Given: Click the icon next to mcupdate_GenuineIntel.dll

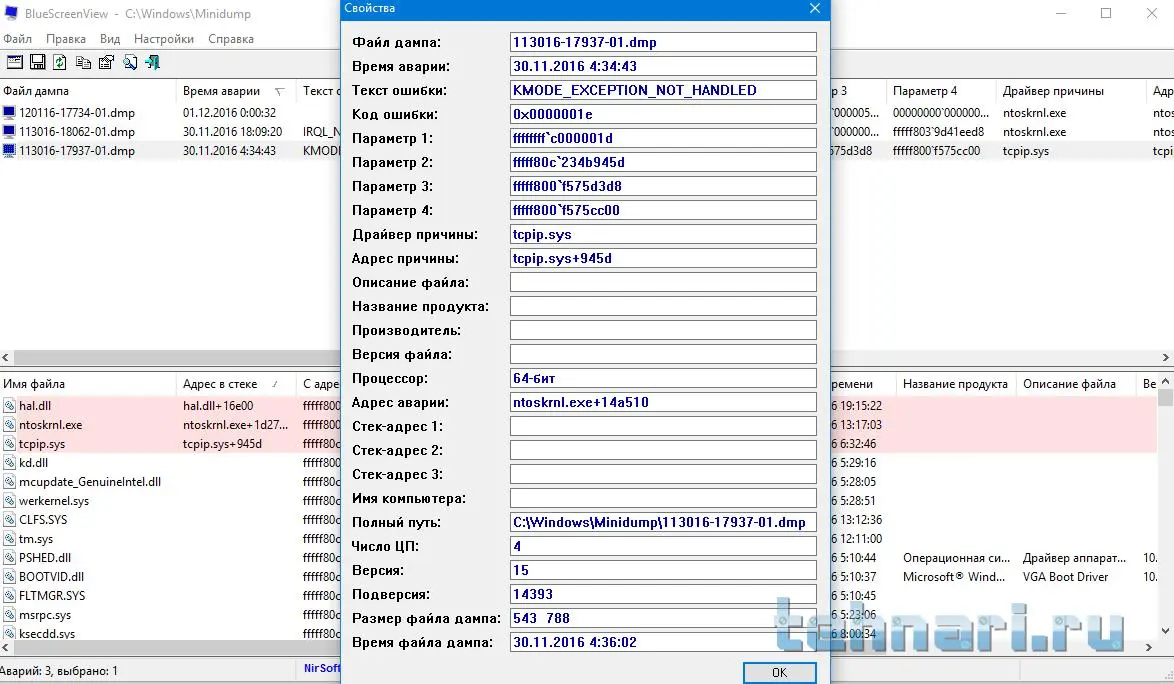Looking at the screenshot, I should click(x=9, y=482).
